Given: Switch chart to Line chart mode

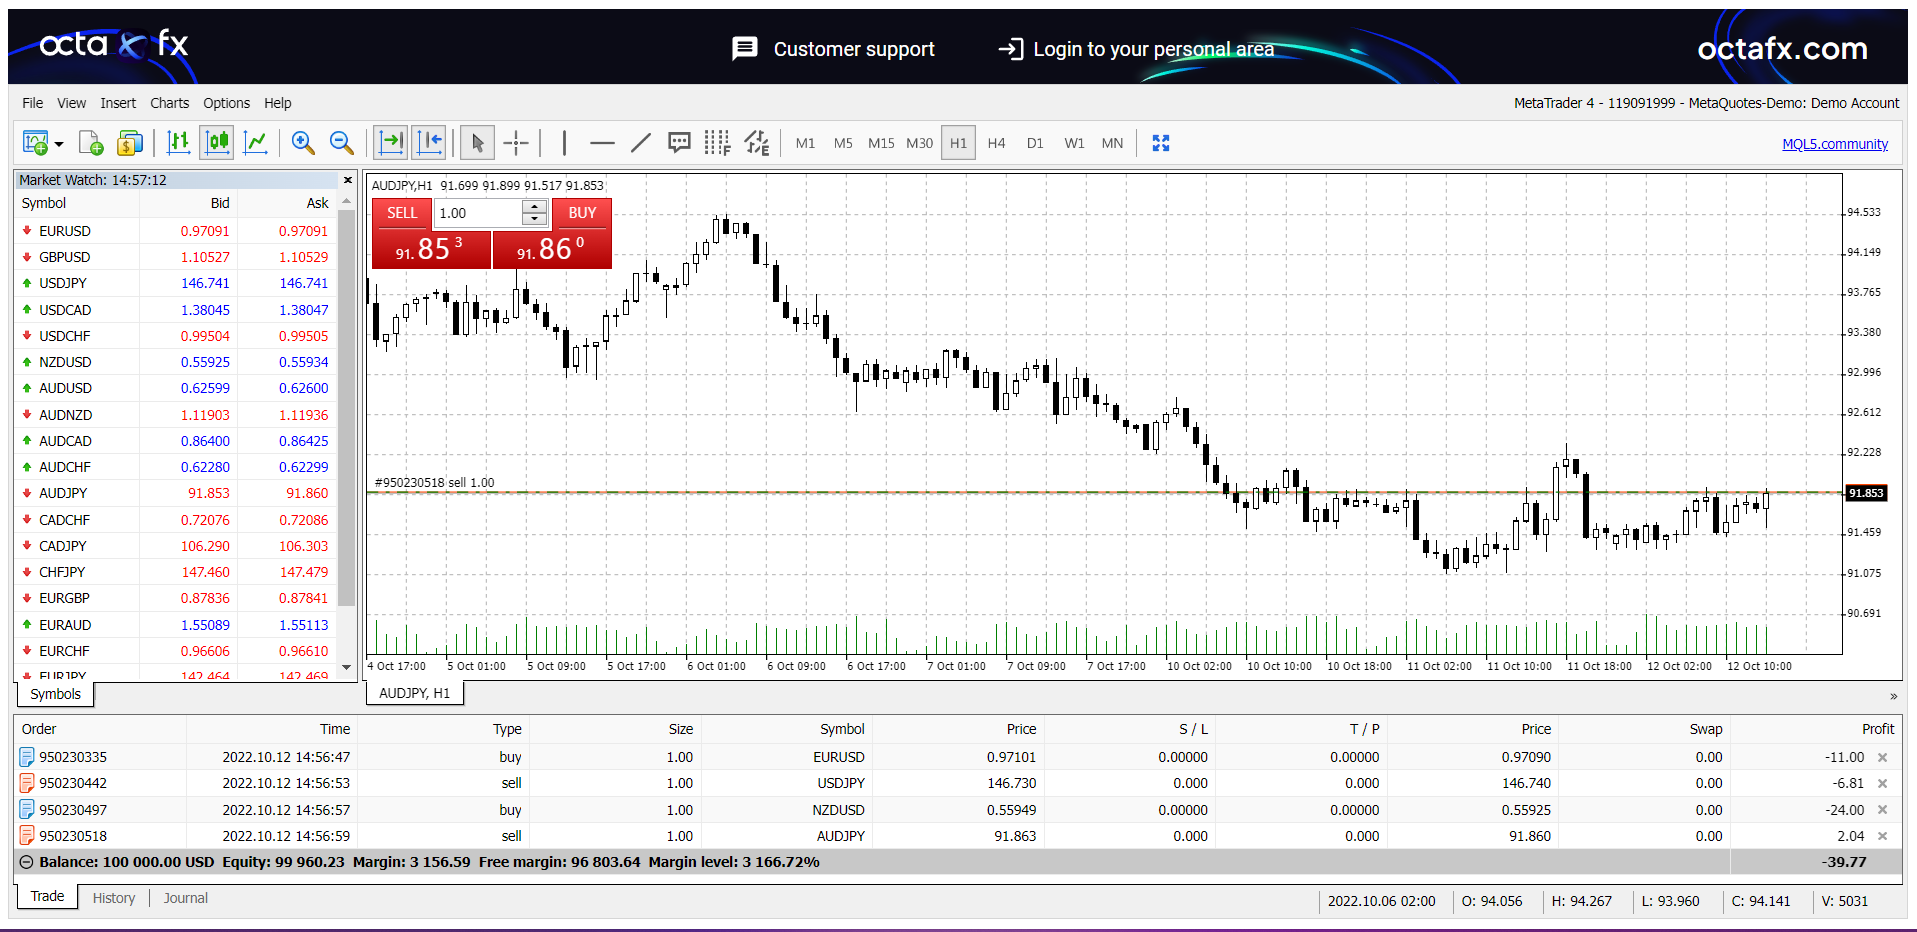Looking at the screenshot, I should pyautogui.click(x=256, y=143).
